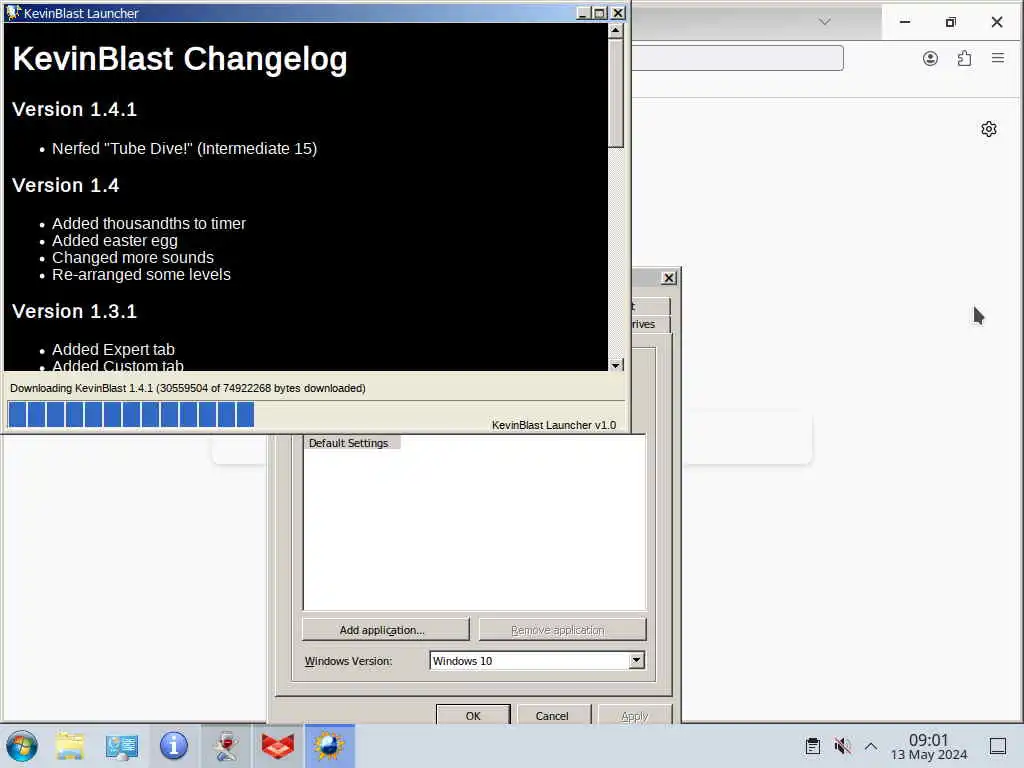1024x768 pixels.
Task: Restore the browser window size
Action: pos(951,22)
